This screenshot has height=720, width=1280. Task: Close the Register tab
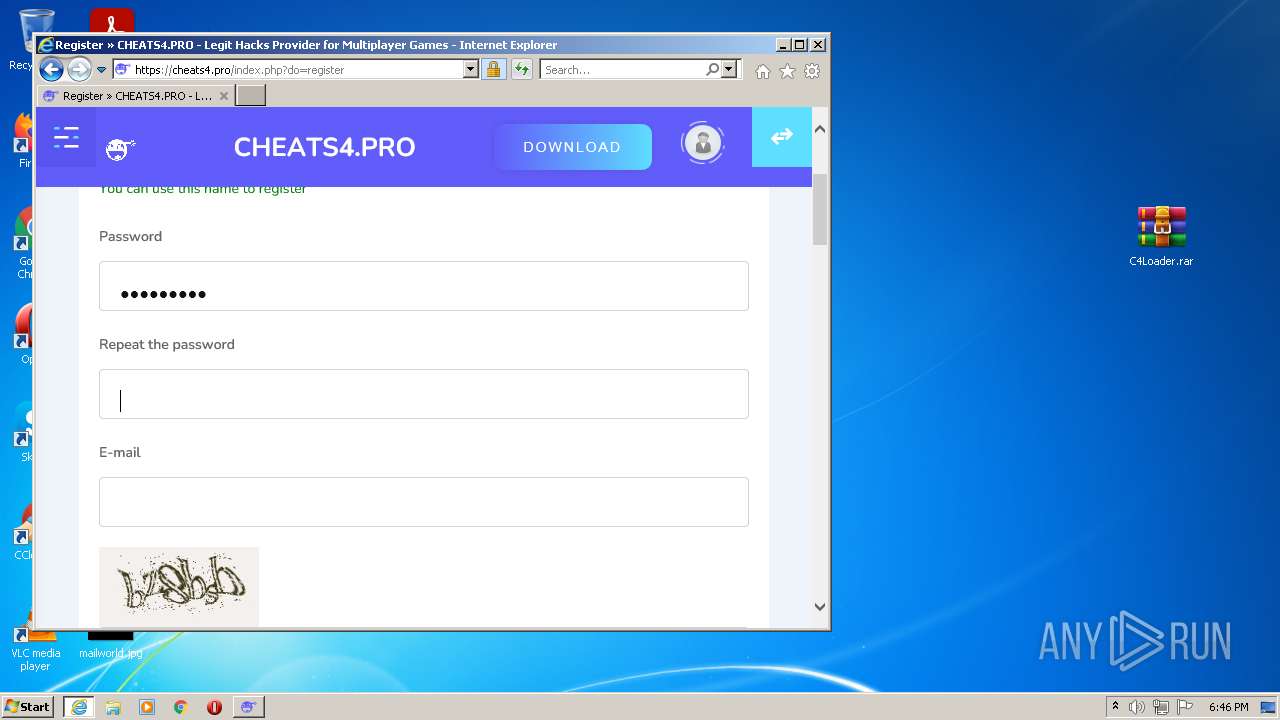tap(224, 96)
